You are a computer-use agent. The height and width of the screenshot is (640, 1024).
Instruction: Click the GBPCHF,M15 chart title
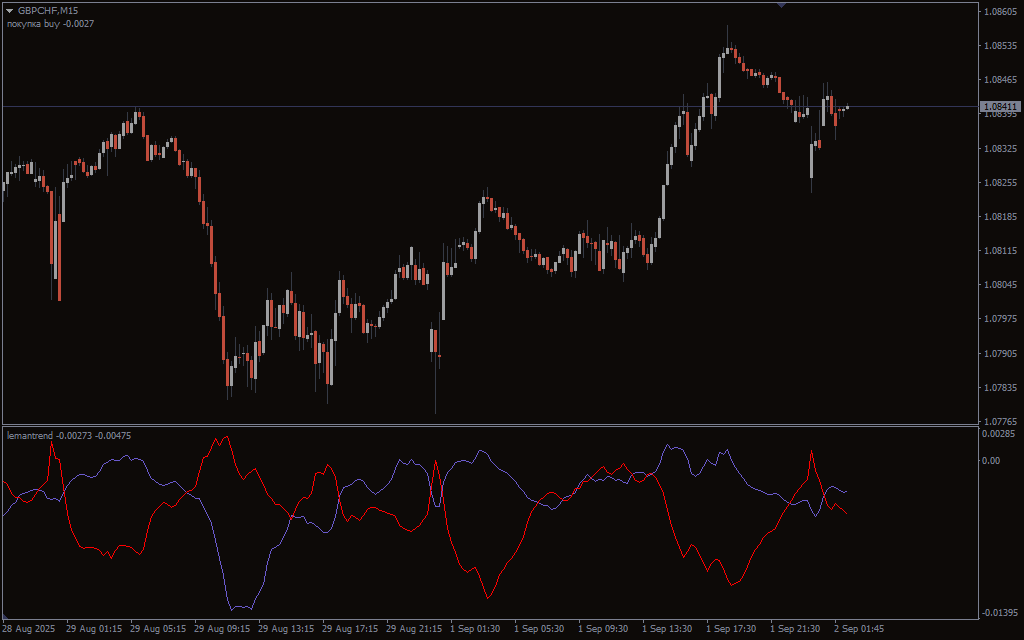(x=48, y=10)
